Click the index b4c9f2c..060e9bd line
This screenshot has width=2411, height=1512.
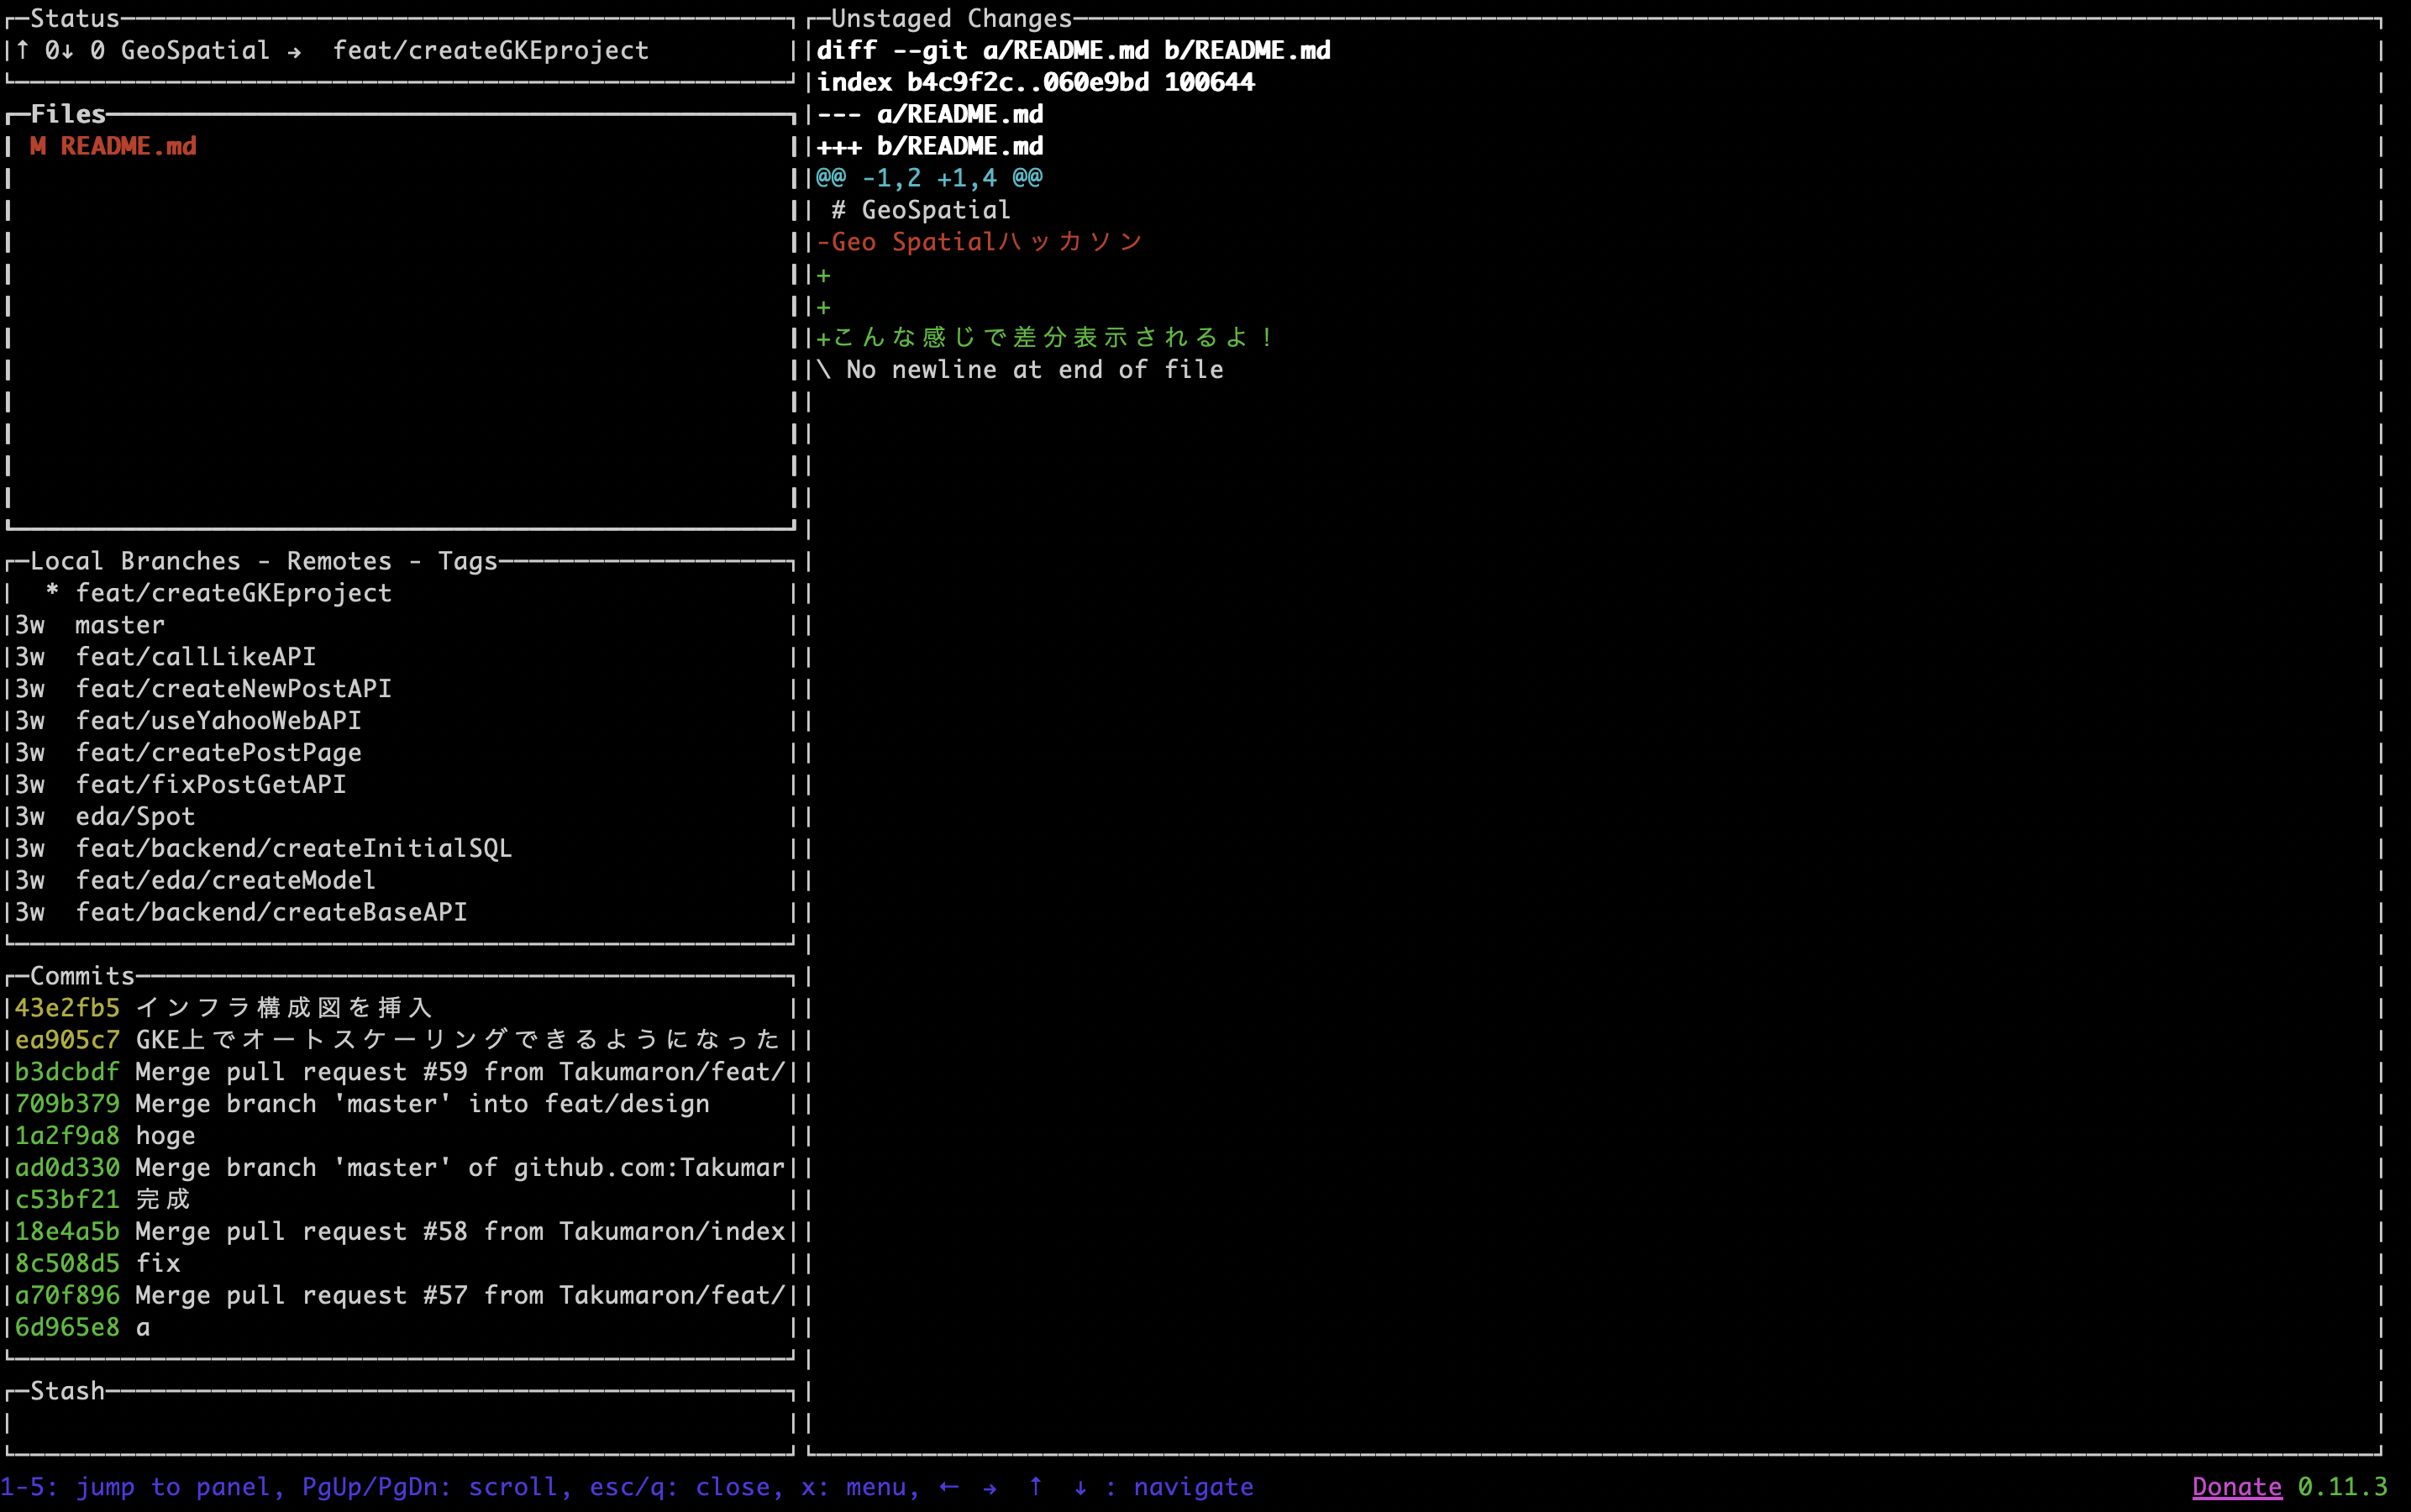(1036, 82)
